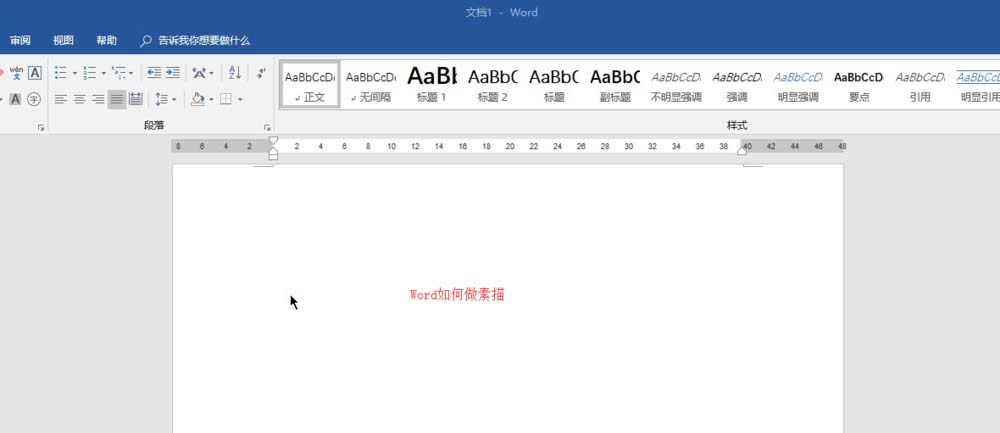Image resolution: width=1000 pixels, height=433 pixels.
Task: Open the Font dialog launcher
Action: pyautogui.click(x=41, y=128)
